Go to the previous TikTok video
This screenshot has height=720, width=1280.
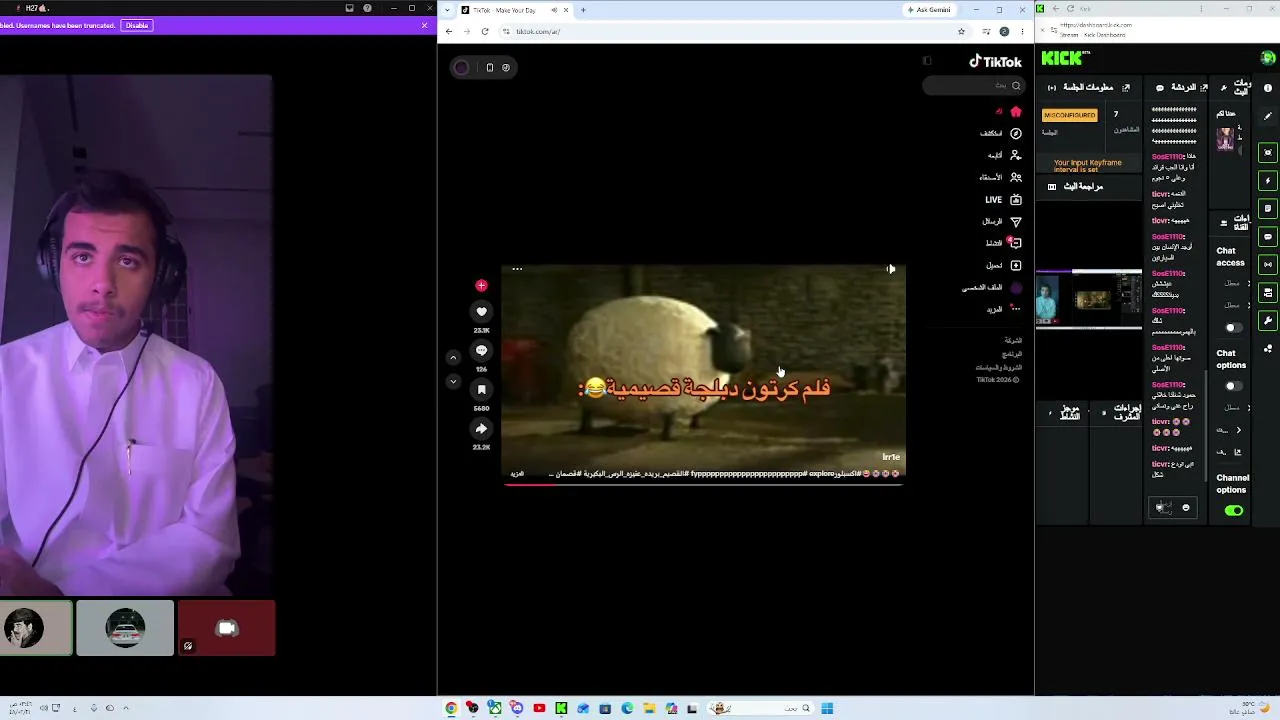coord(453,357)
